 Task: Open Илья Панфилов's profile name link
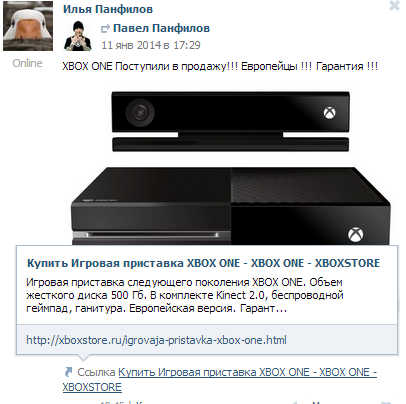click(x=108, y=9)
